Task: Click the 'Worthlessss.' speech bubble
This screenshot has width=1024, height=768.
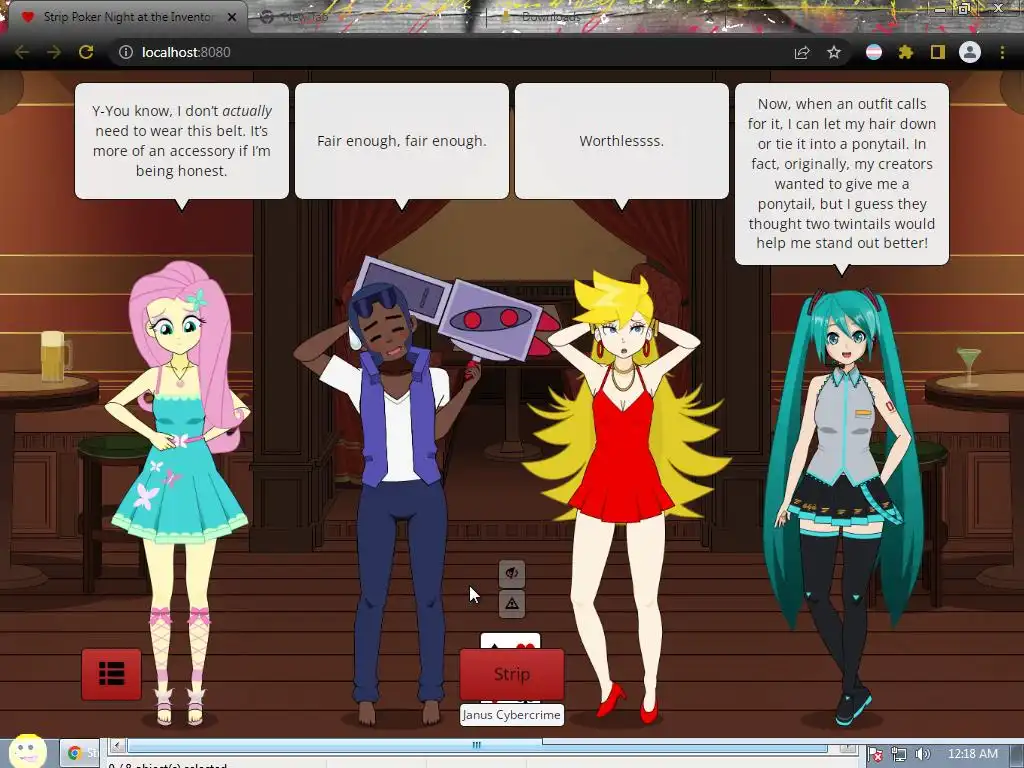Action: (x=622, y=141)
